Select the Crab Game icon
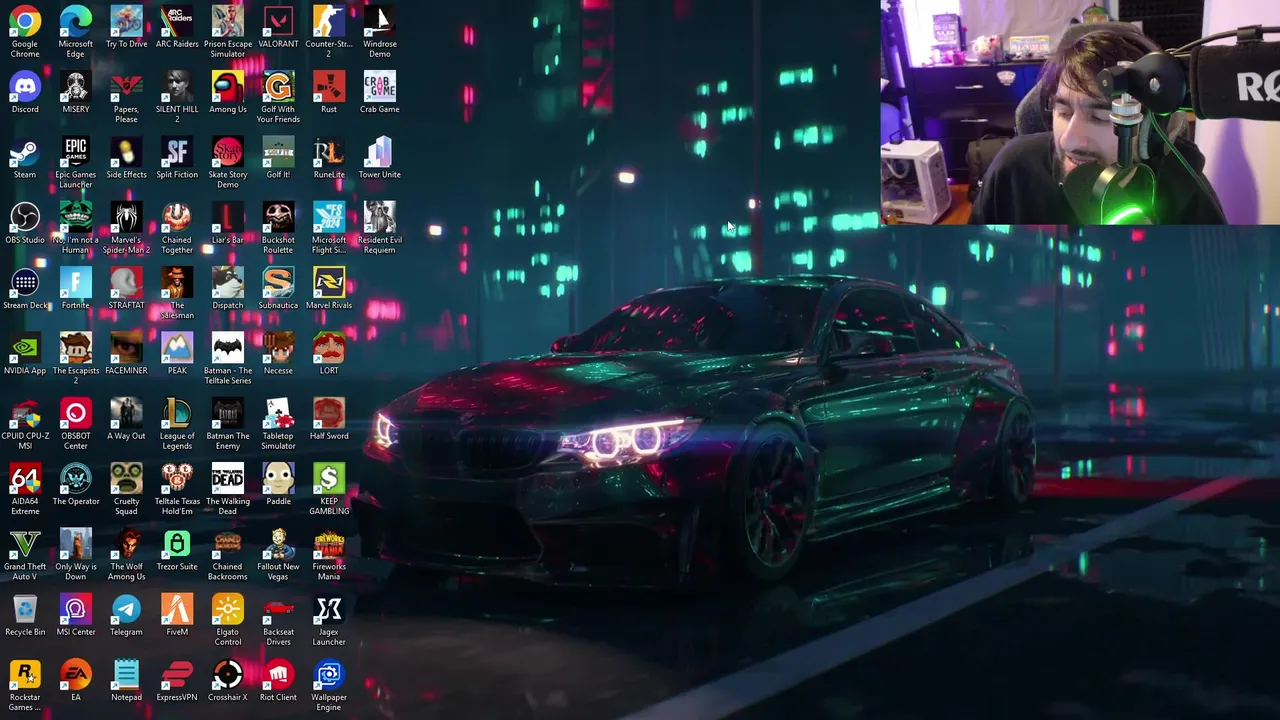This screenshot has width=1280, height=720. tap(380, 86)
